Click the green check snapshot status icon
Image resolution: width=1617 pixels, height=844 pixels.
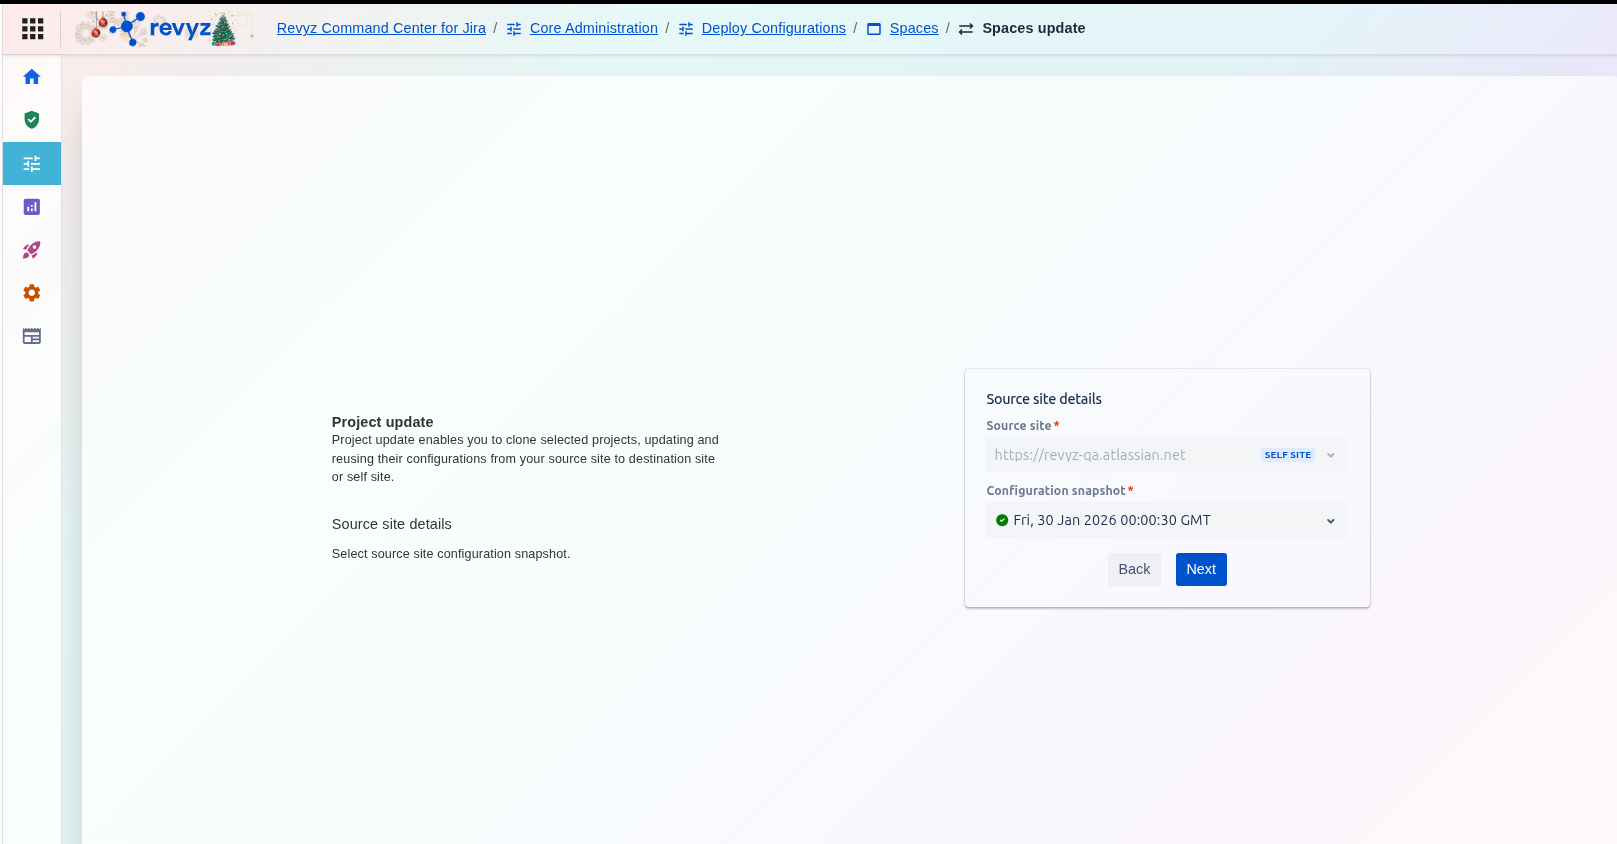(x=1002, y=520)
